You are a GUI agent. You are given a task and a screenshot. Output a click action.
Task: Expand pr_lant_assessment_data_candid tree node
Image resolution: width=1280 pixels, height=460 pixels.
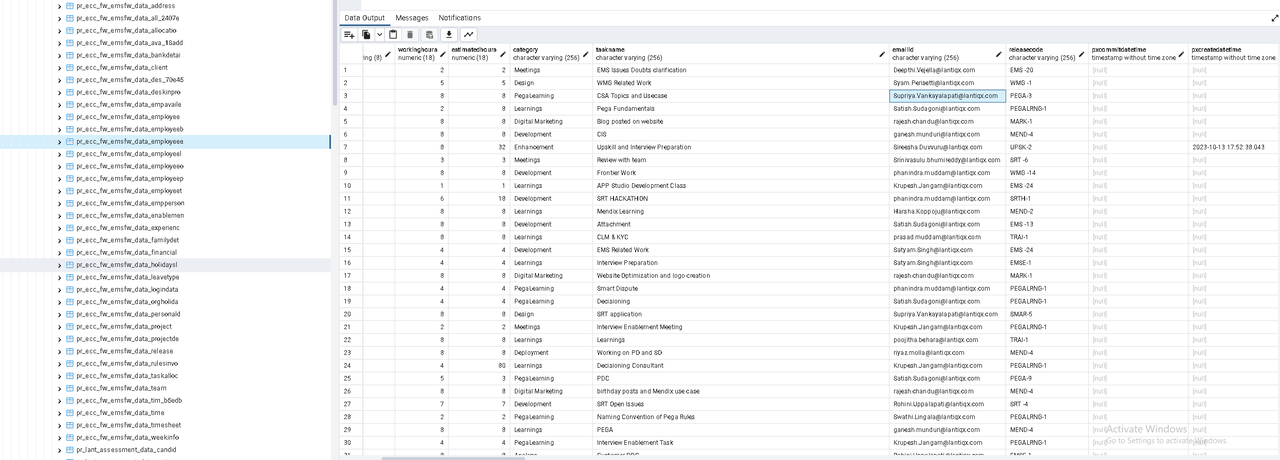click(x=59, y=450)
